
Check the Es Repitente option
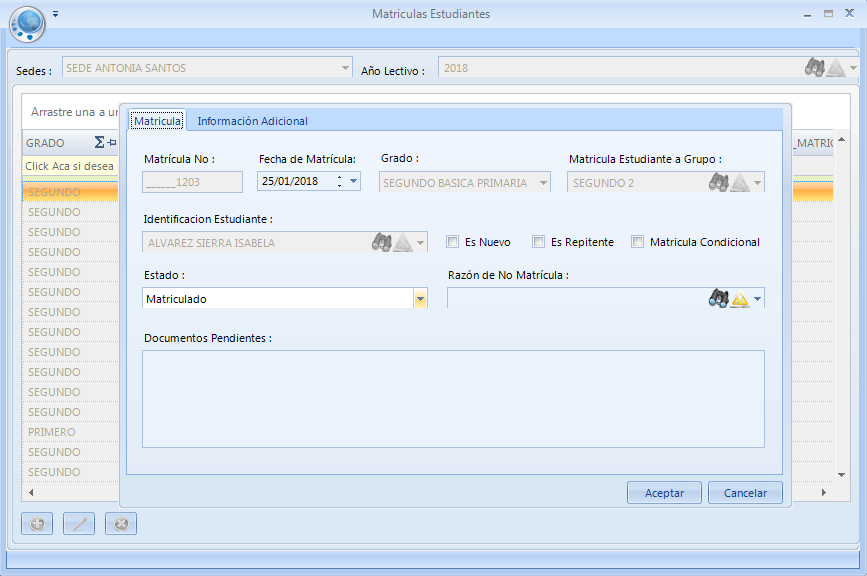[539, 242]
